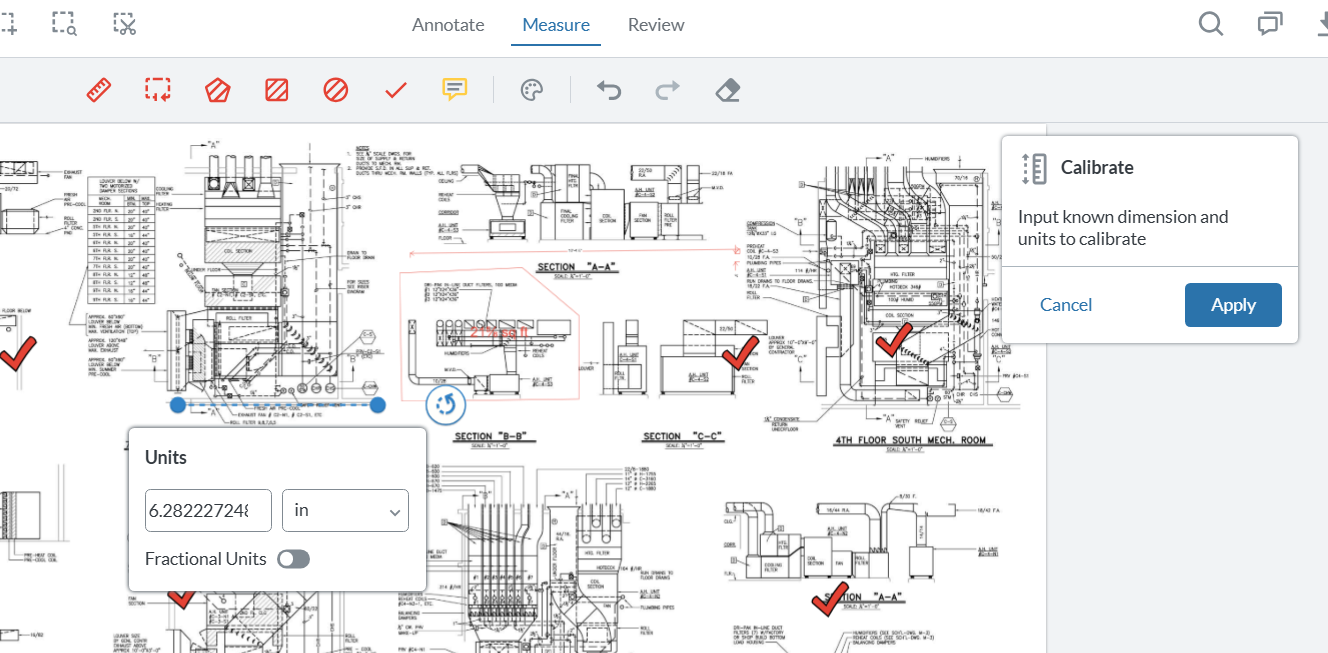Viewport: 1328px width, 653px height.
Task: Select the ruler distance measurement tool
Action: pyautogui.click(x=98, y=90)
